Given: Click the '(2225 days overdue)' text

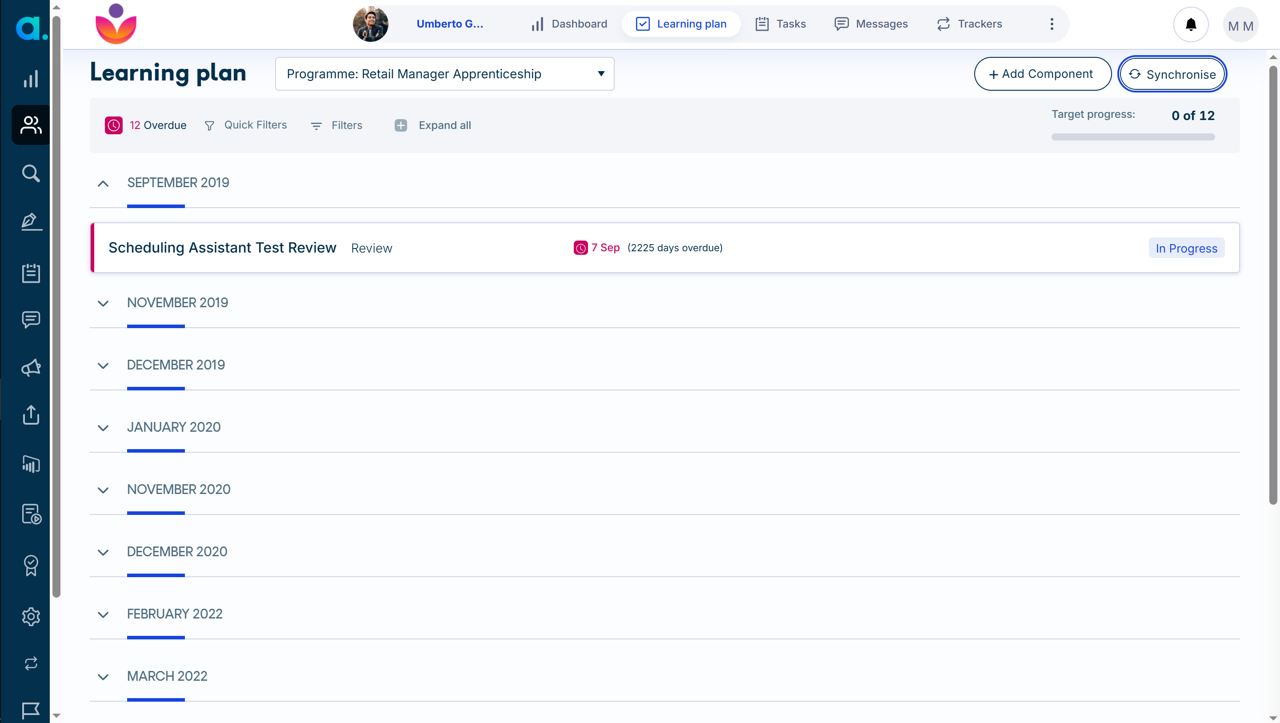Looking at the screenshot, I should coord(675,248).
